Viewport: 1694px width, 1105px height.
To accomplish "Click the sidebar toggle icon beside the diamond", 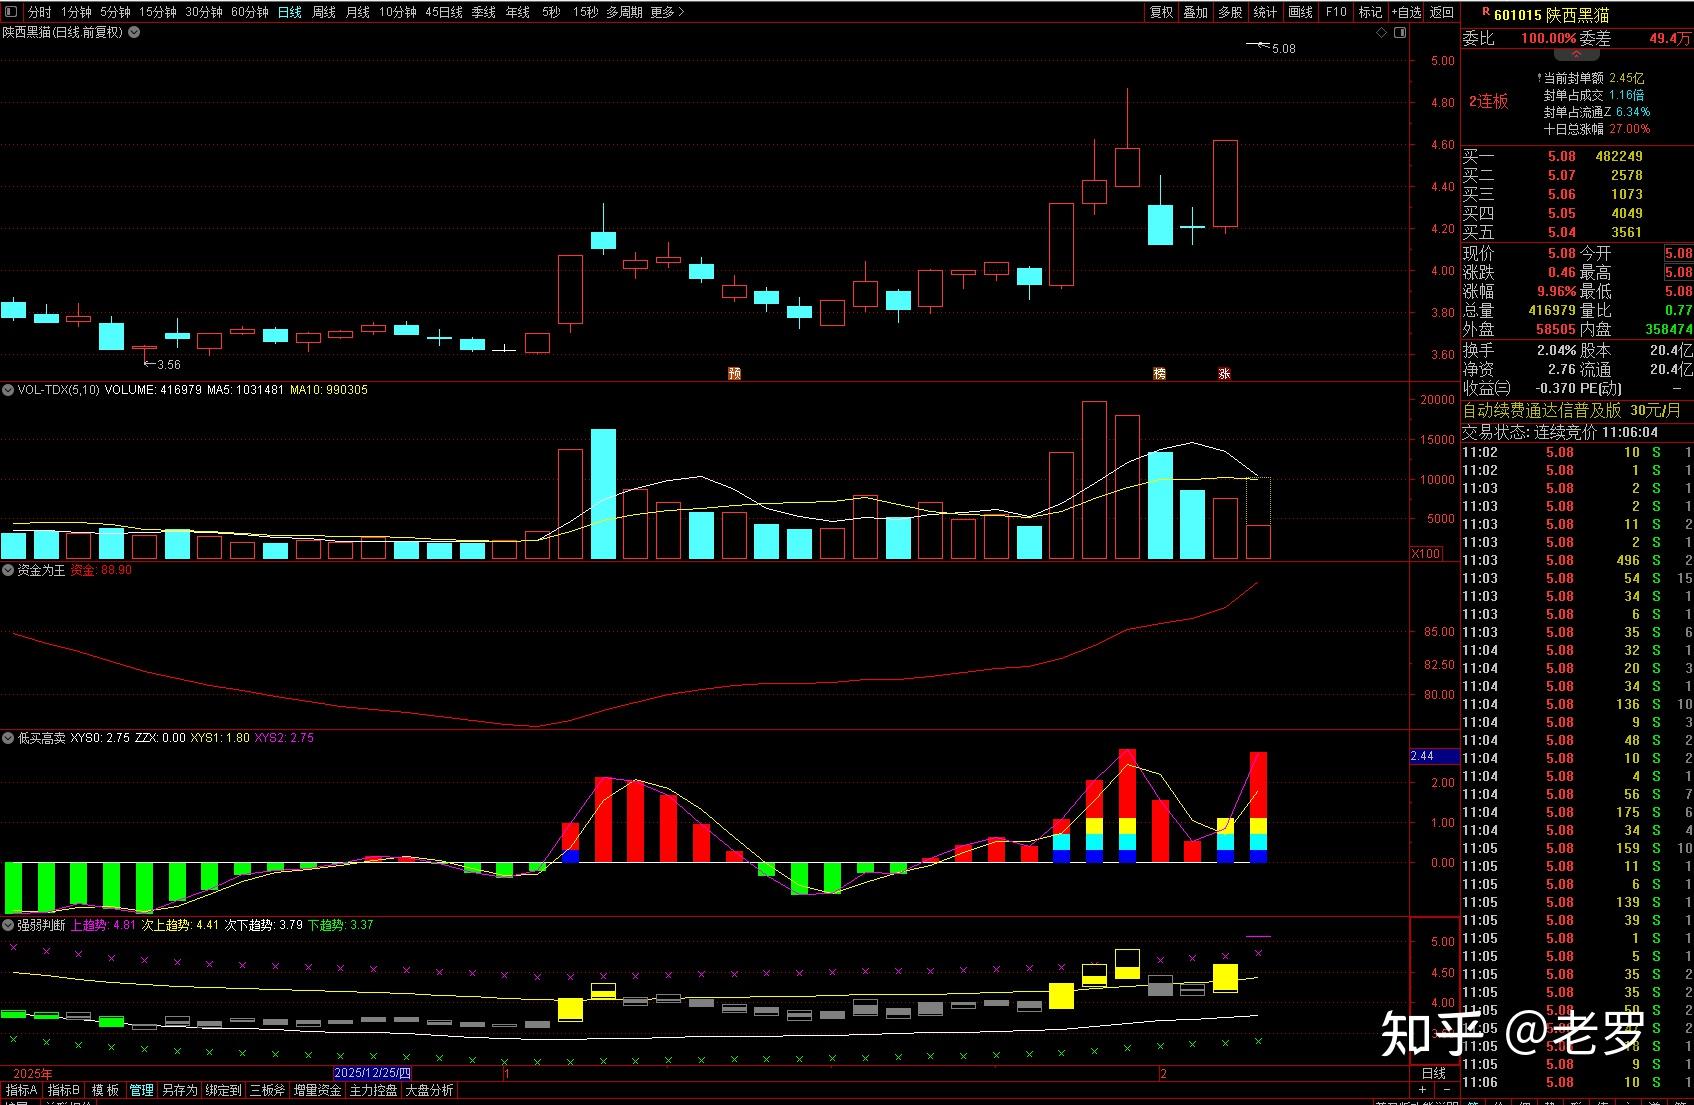I will pos(1398,33).
